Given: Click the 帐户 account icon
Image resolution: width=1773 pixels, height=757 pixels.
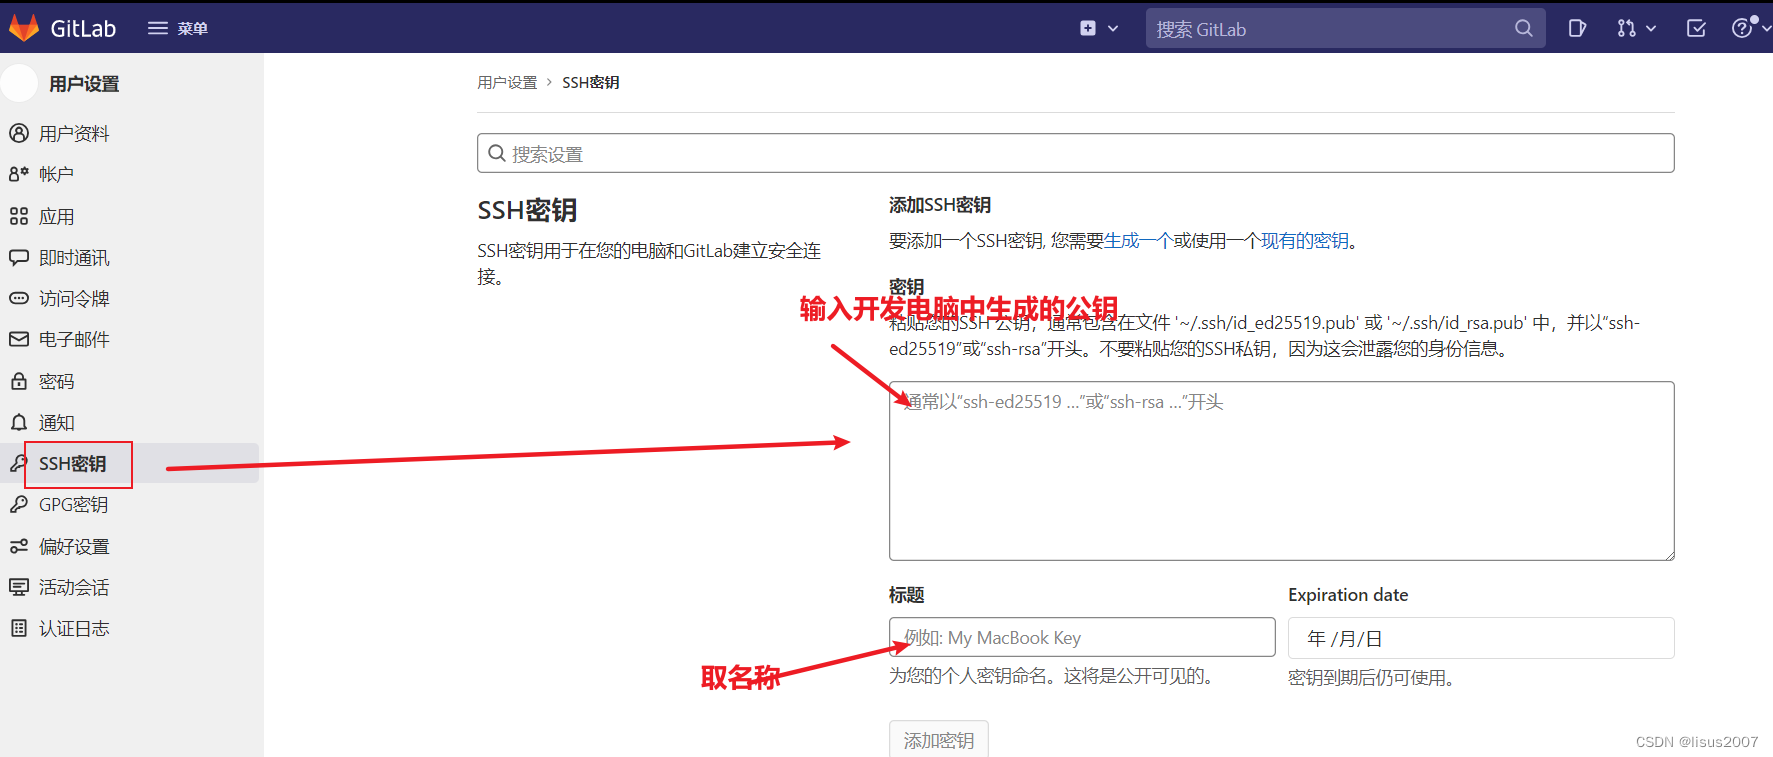Looking at the screenshot, I should tap(19, 174).
